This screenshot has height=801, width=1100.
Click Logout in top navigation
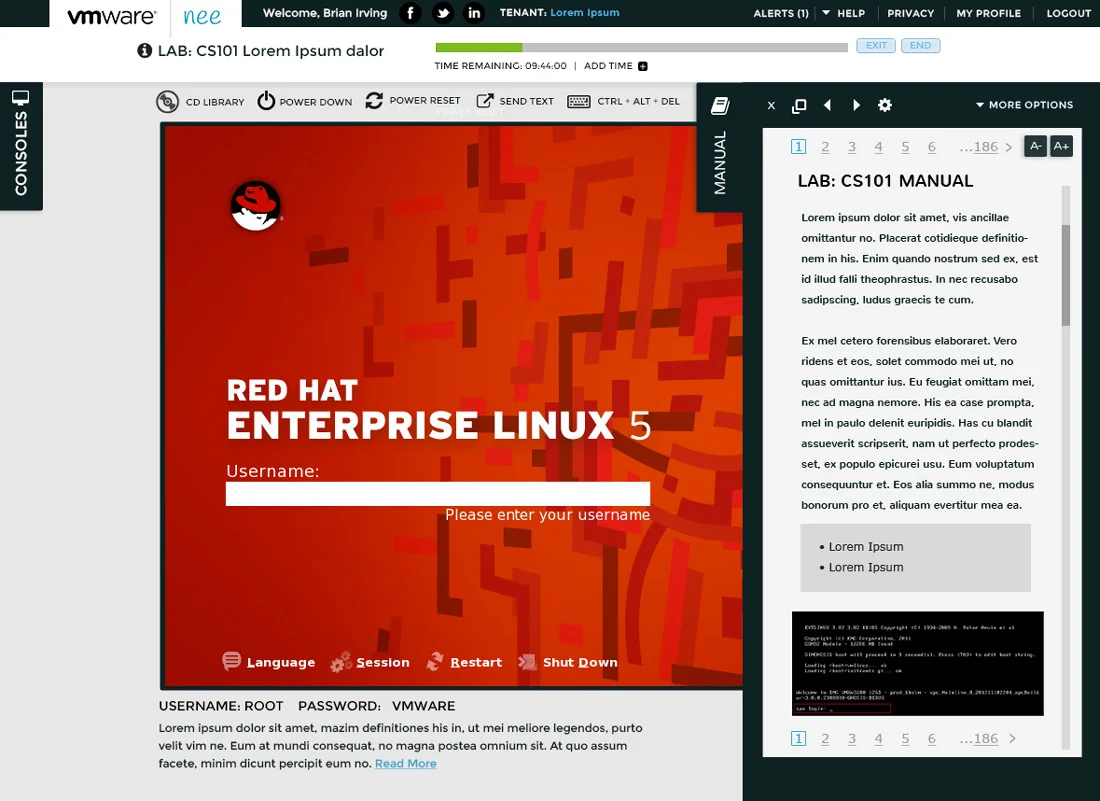tap(1068, 13)
